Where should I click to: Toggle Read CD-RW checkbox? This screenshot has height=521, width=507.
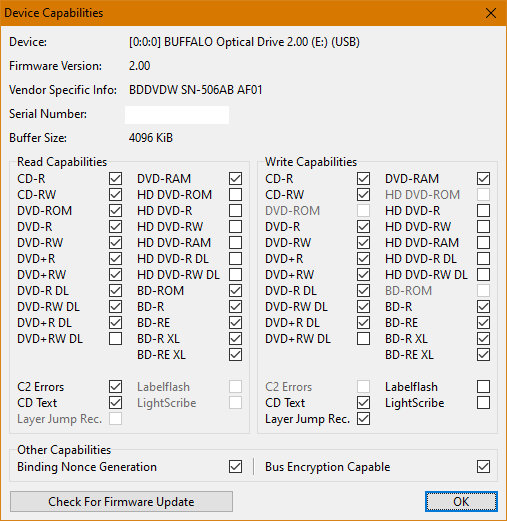115,195
